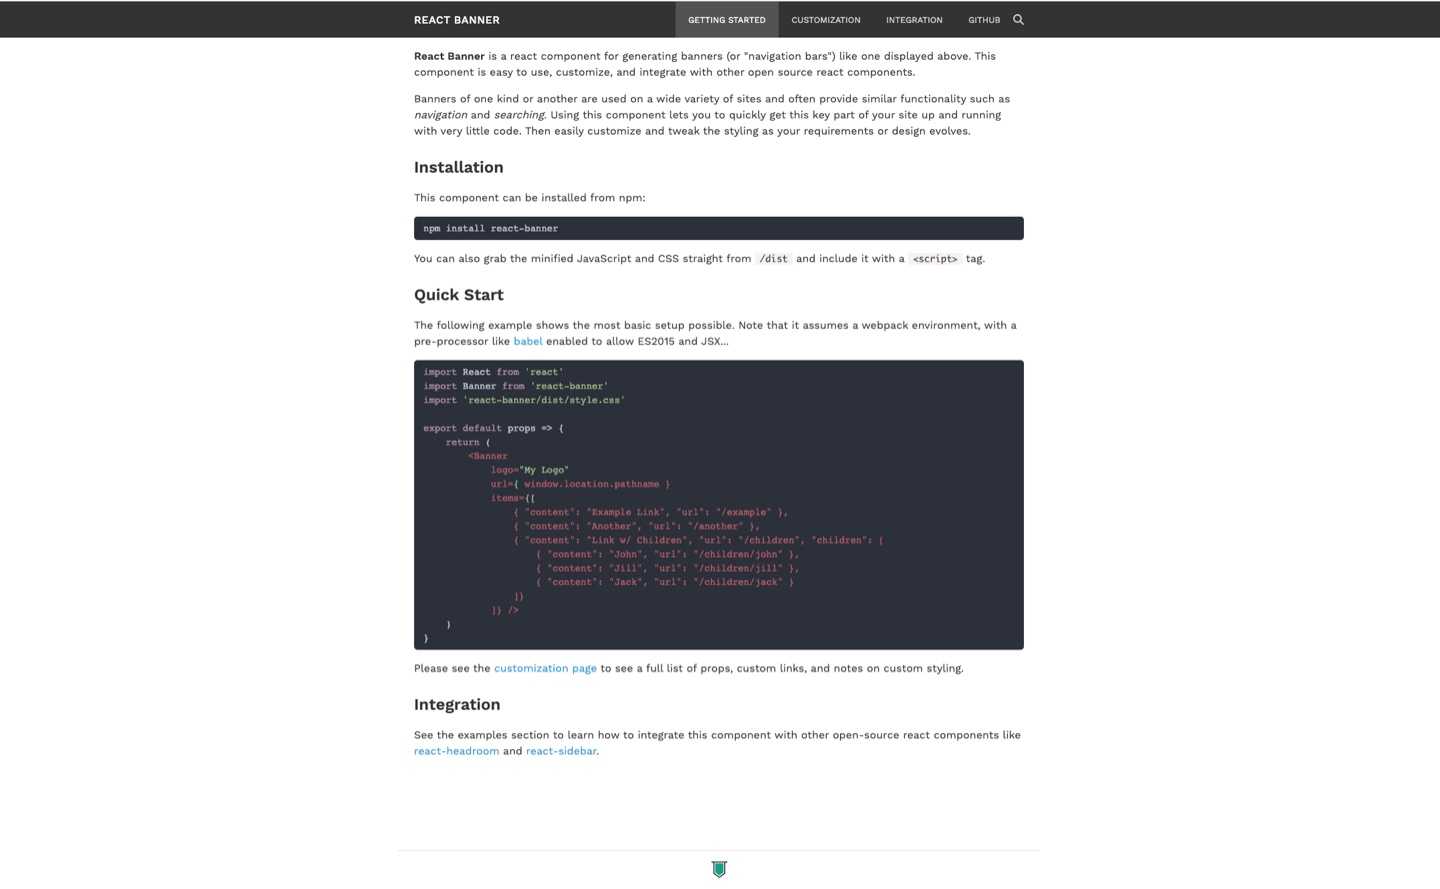Click the Installation heading
The height and width of the screenshot is (889, 1440).
pyautogui.click(x=459, y=167)
